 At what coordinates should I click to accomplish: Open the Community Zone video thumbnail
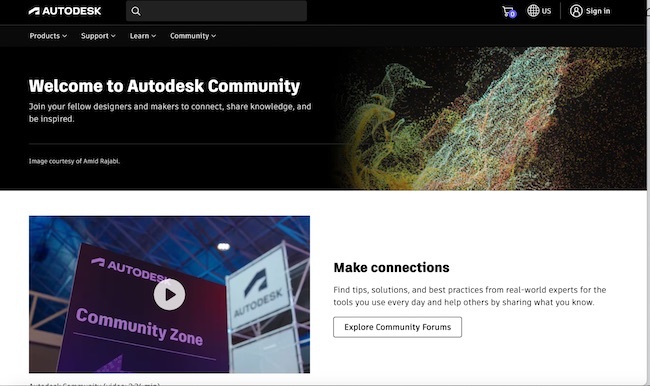[169, 294]
